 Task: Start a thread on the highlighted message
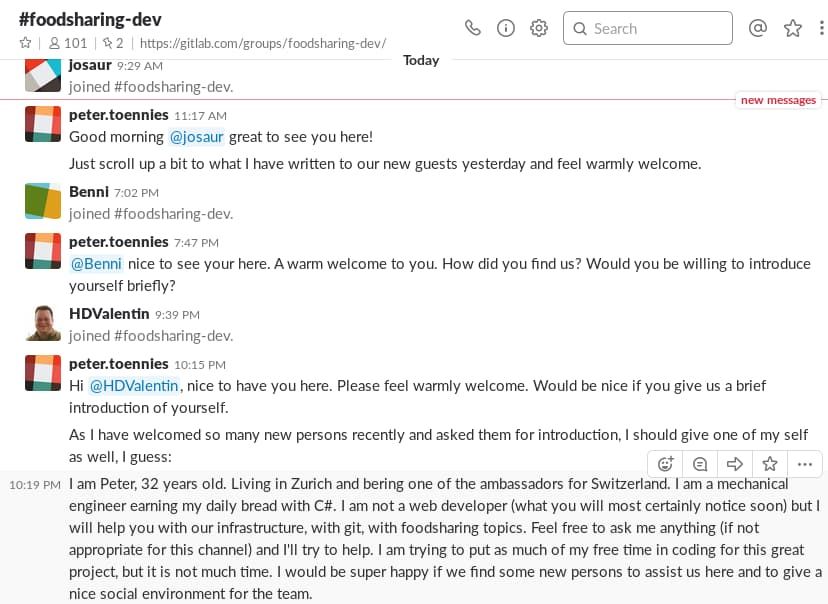coord(700,464)
